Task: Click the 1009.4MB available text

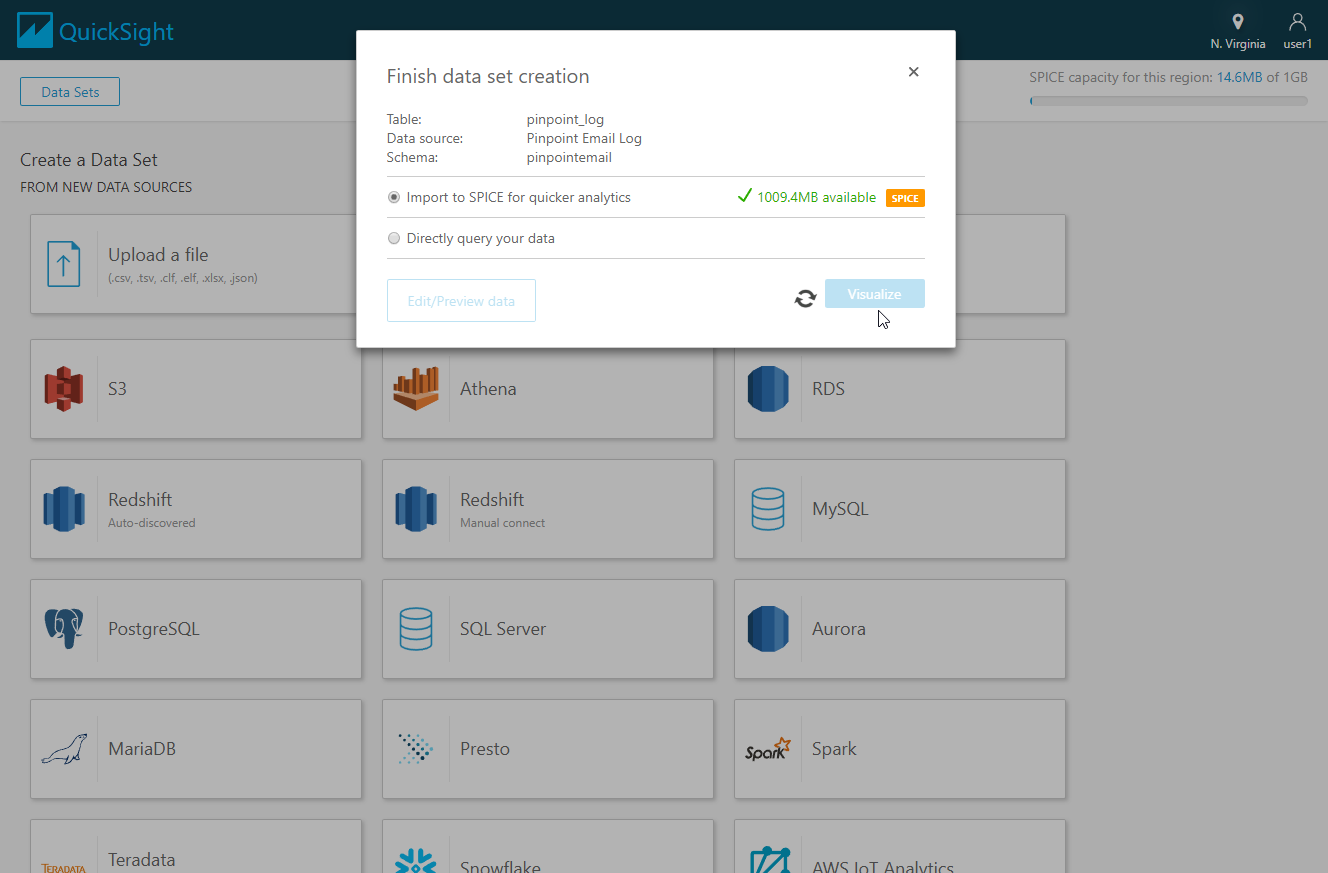Action: point(816,198)
